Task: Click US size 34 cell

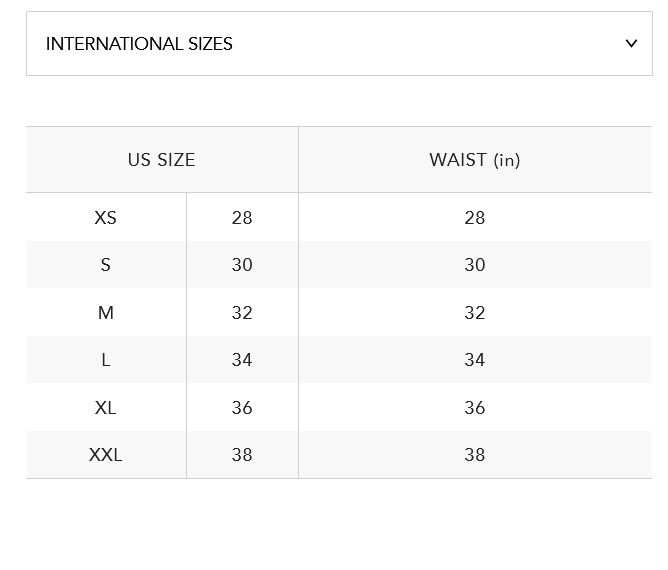Action: (x=242, y=360)
